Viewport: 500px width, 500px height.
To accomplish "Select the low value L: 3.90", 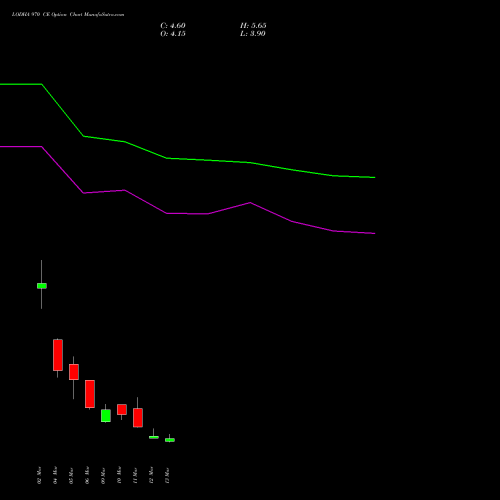I will (x=253, y=34).
